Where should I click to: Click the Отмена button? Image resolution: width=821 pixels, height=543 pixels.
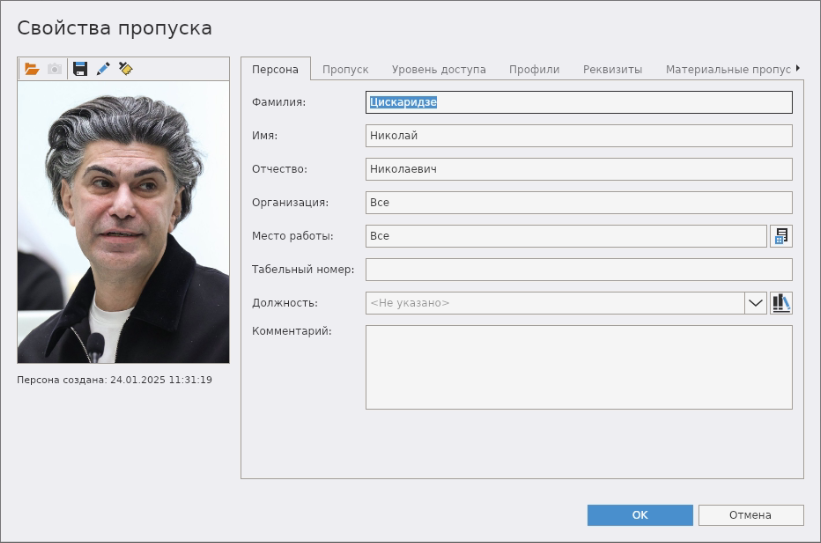750,515
